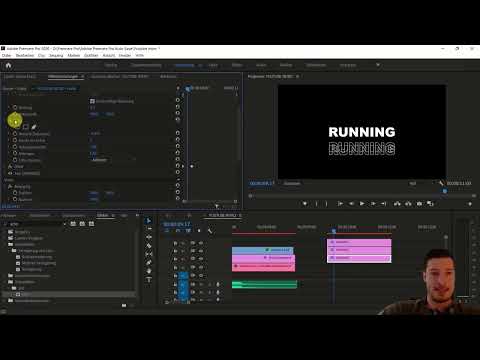Go to next keyframe arrow
480x360 pixels.
point(183,166)
